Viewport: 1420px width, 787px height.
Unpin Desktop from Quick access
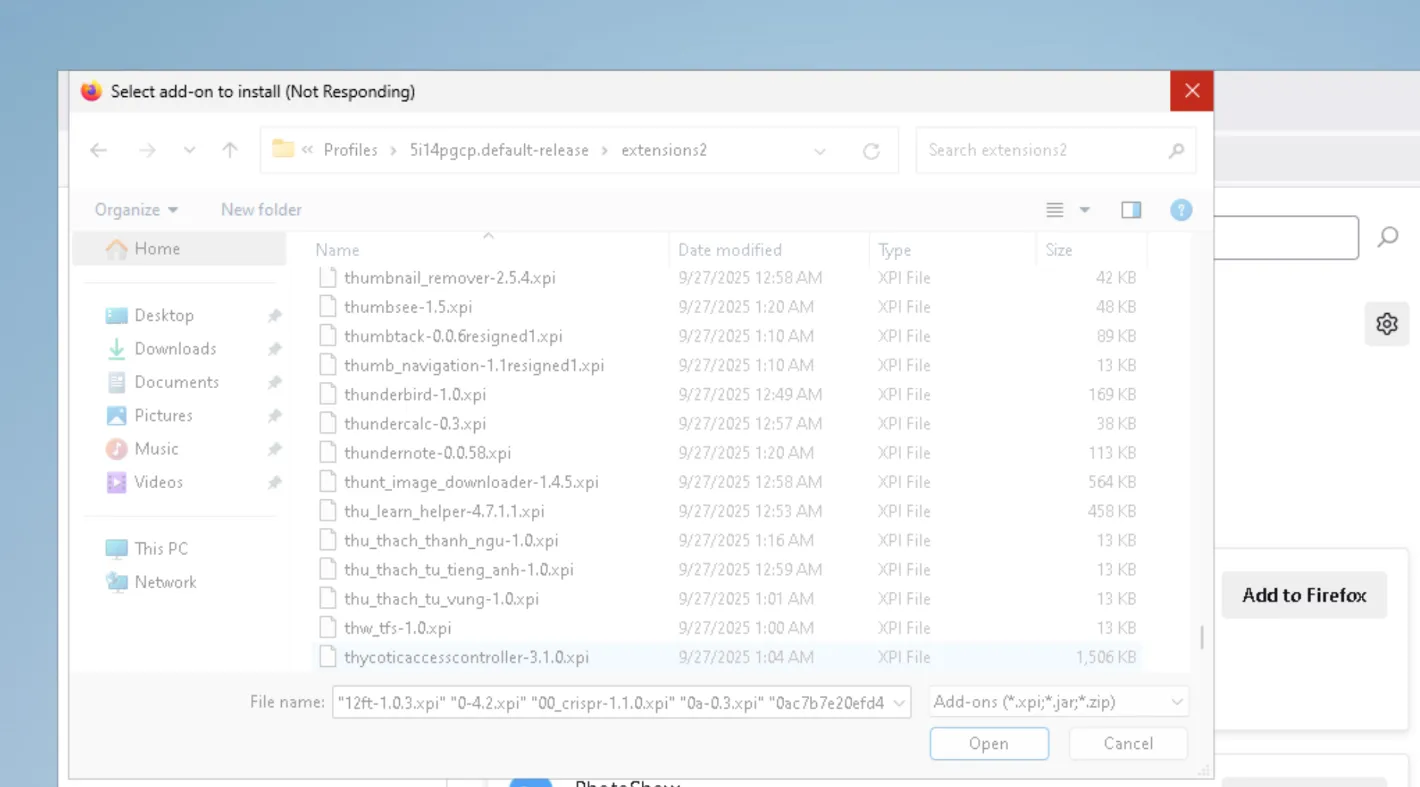pos(274,314)
